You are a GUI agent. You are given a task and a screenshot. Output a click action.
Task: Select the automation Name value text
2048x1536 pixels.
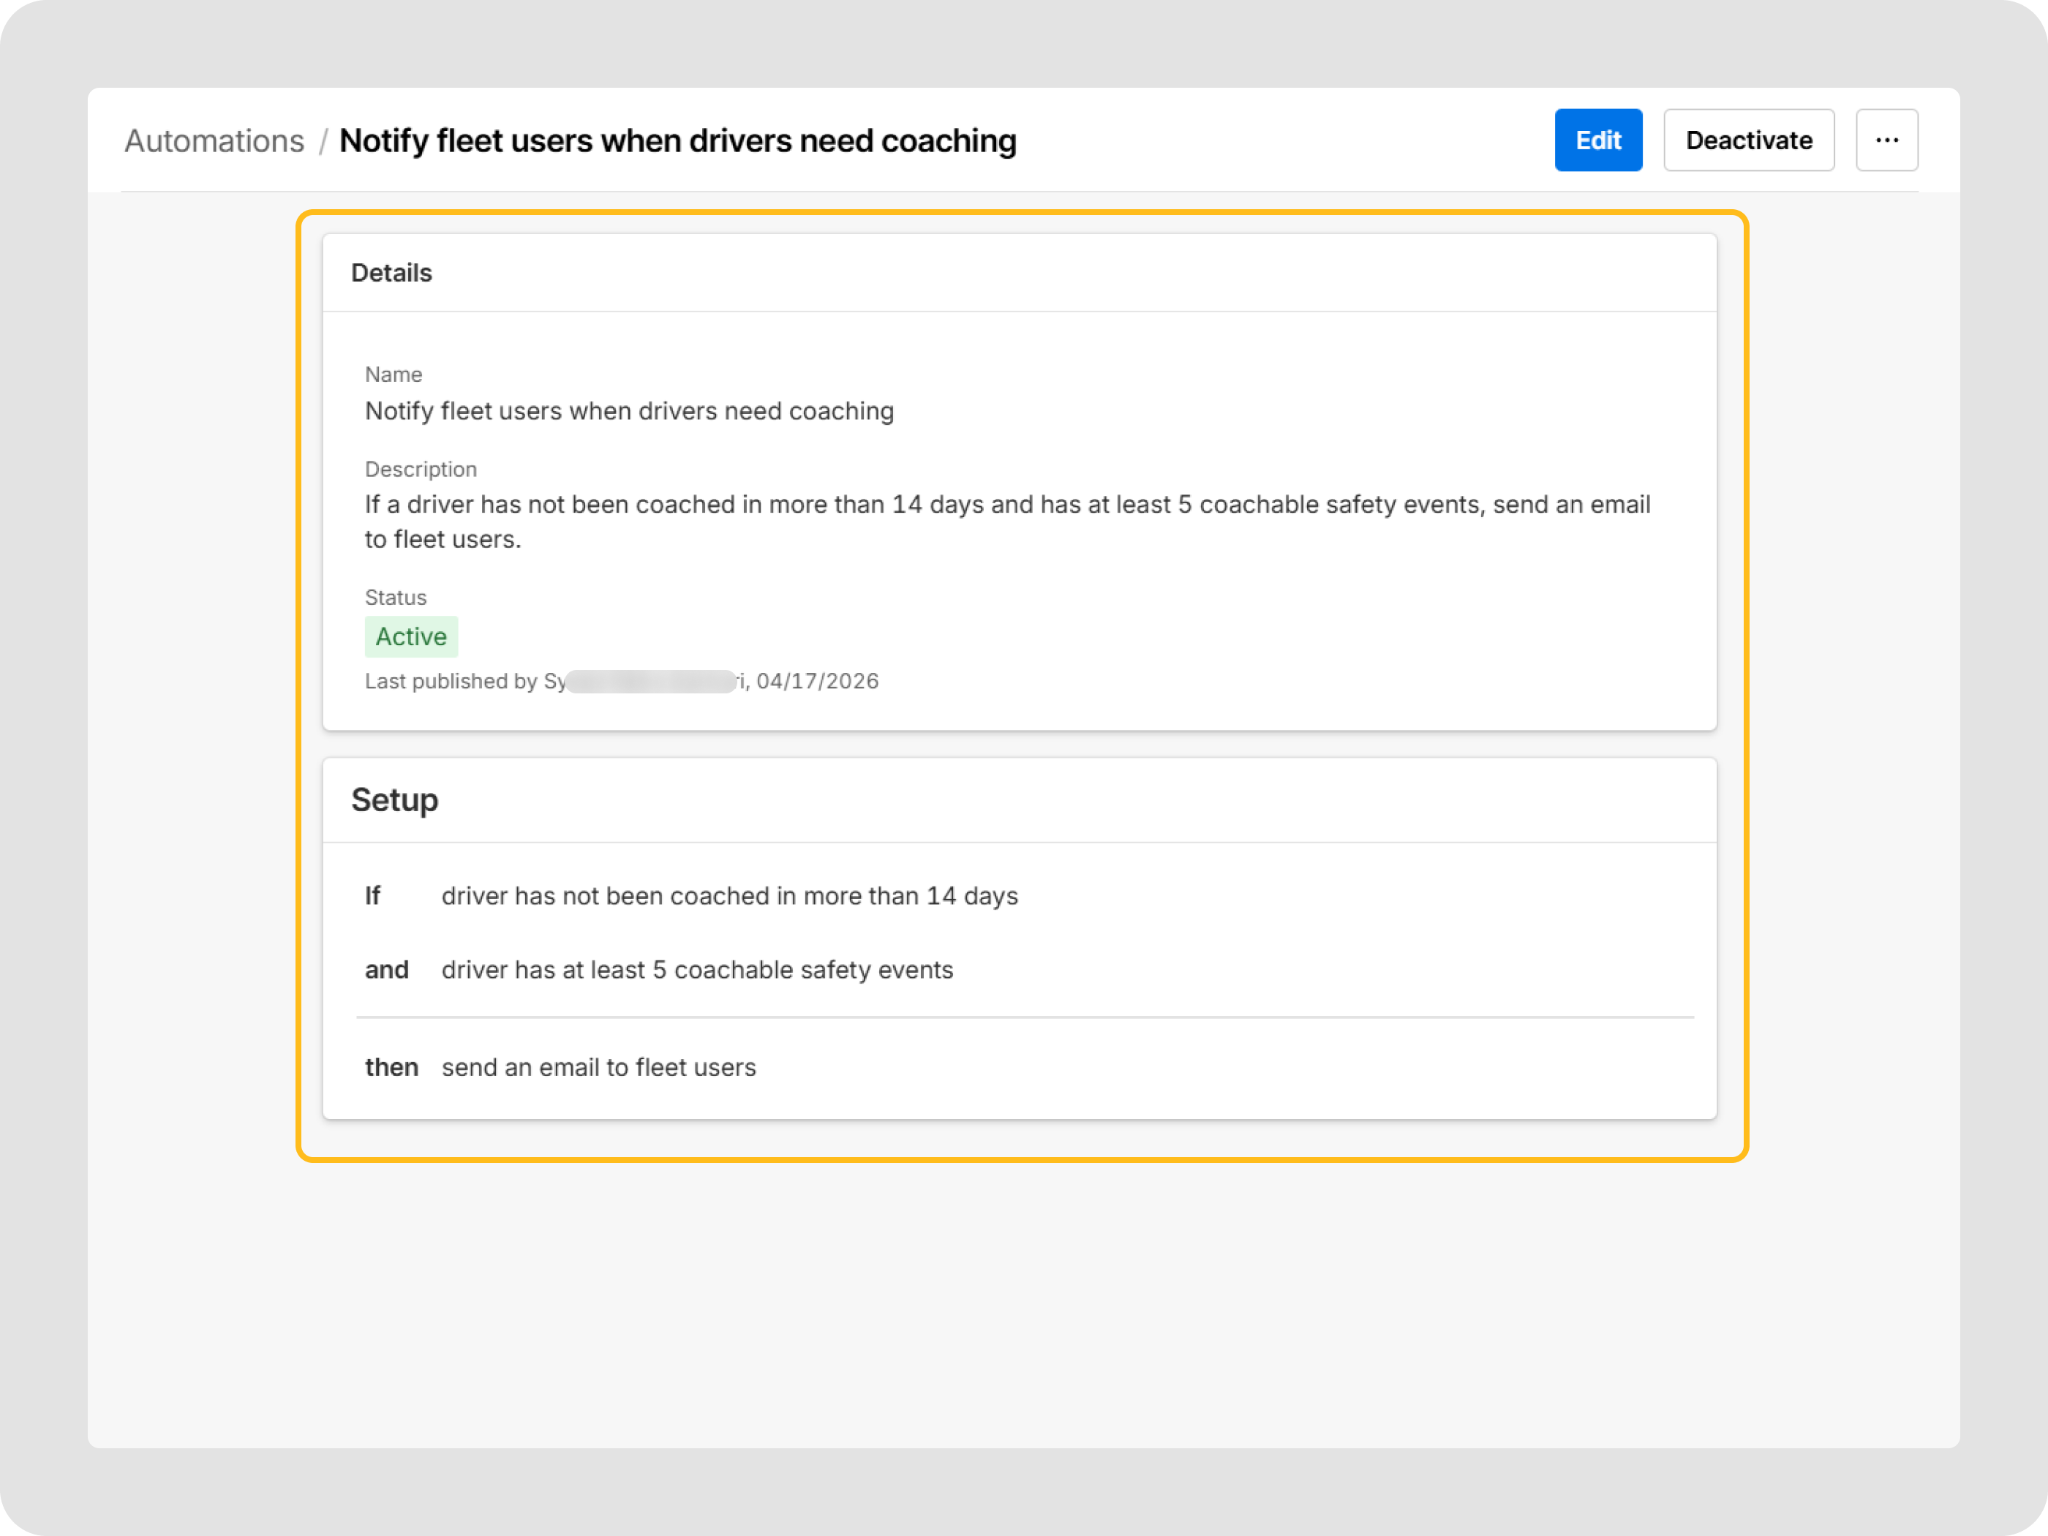(x=629, y=411)
